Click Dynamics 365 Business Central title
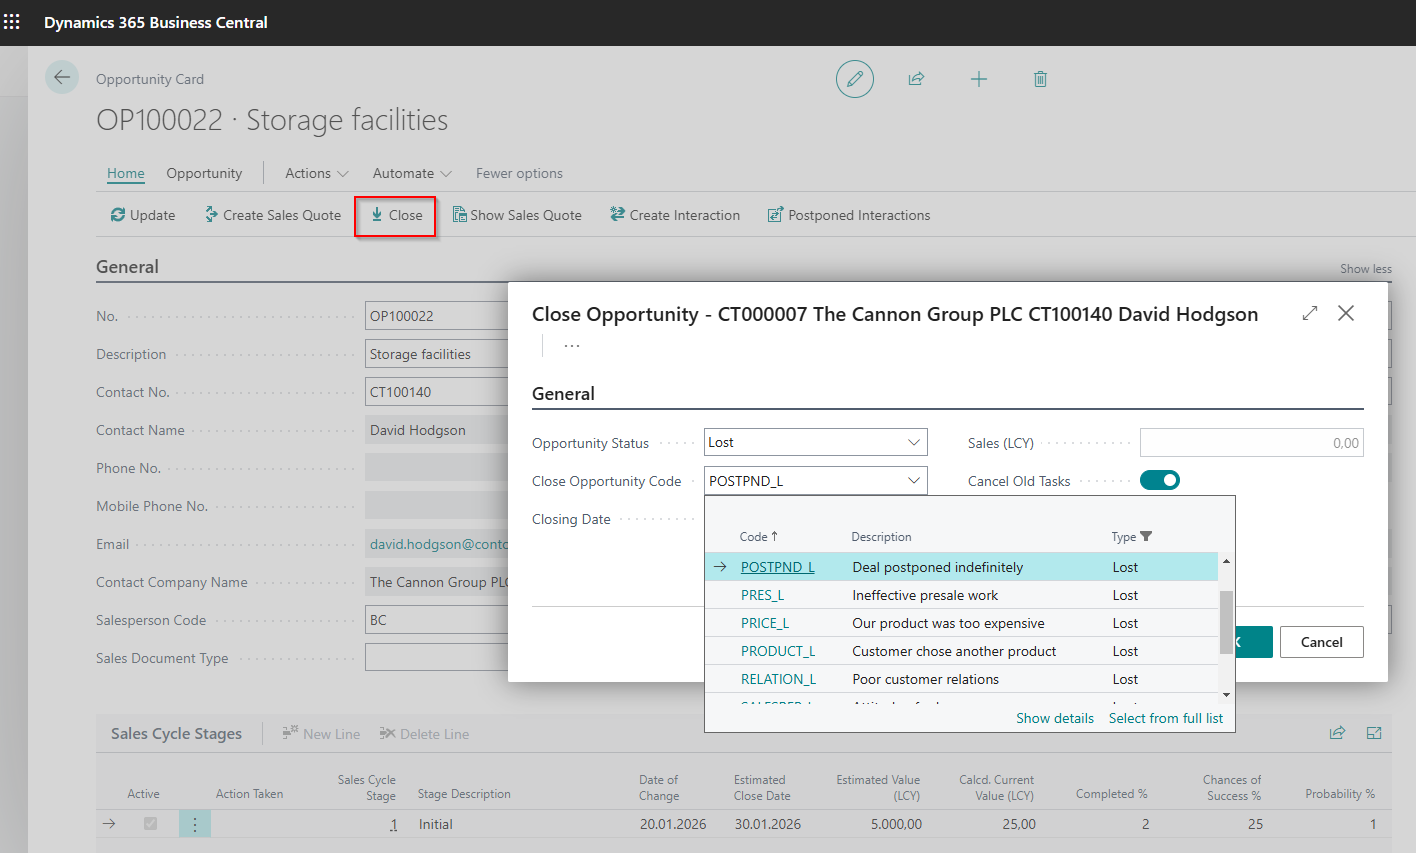This screenshot has height=853, width=1416. pyautogui.click(x=156, y=22)
